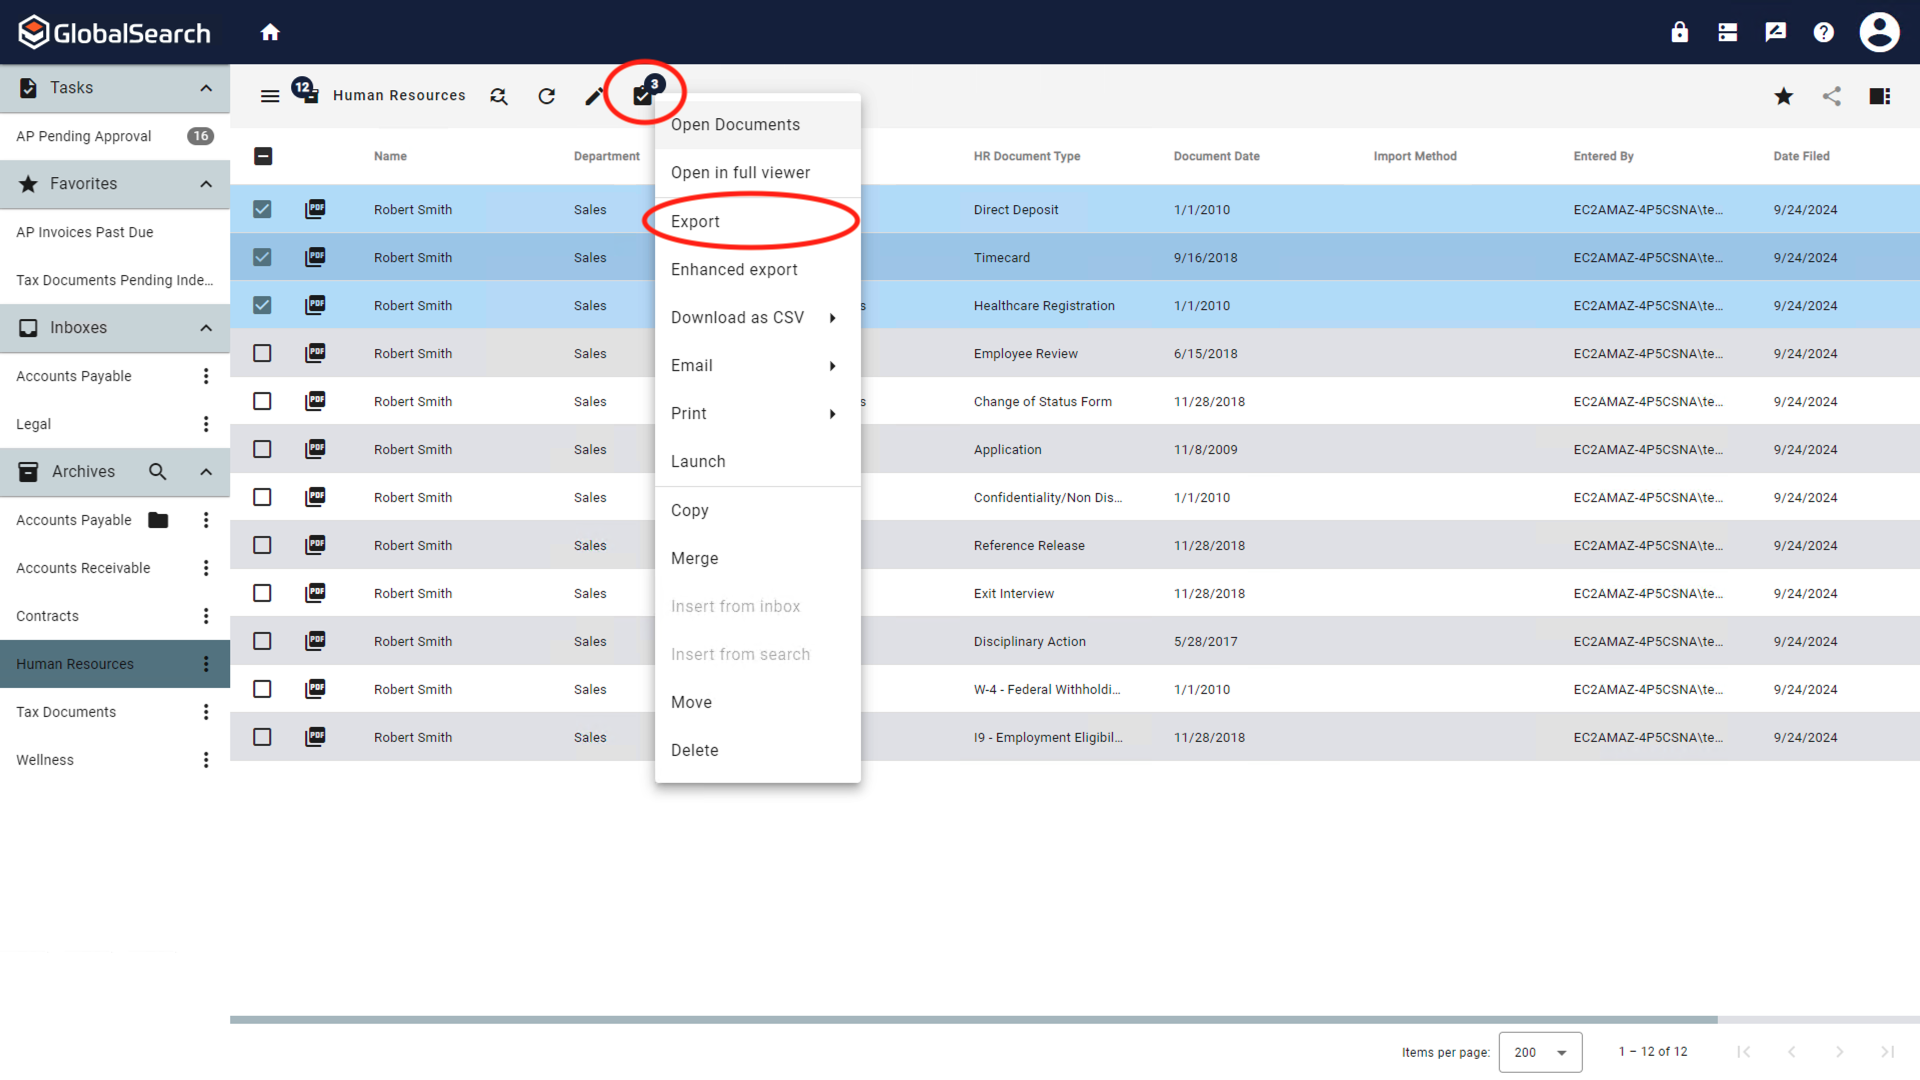Viewport: 1920px width, 1080px height.
Task: Click the lock icon in the top bar
Action: pos(1679,31)
